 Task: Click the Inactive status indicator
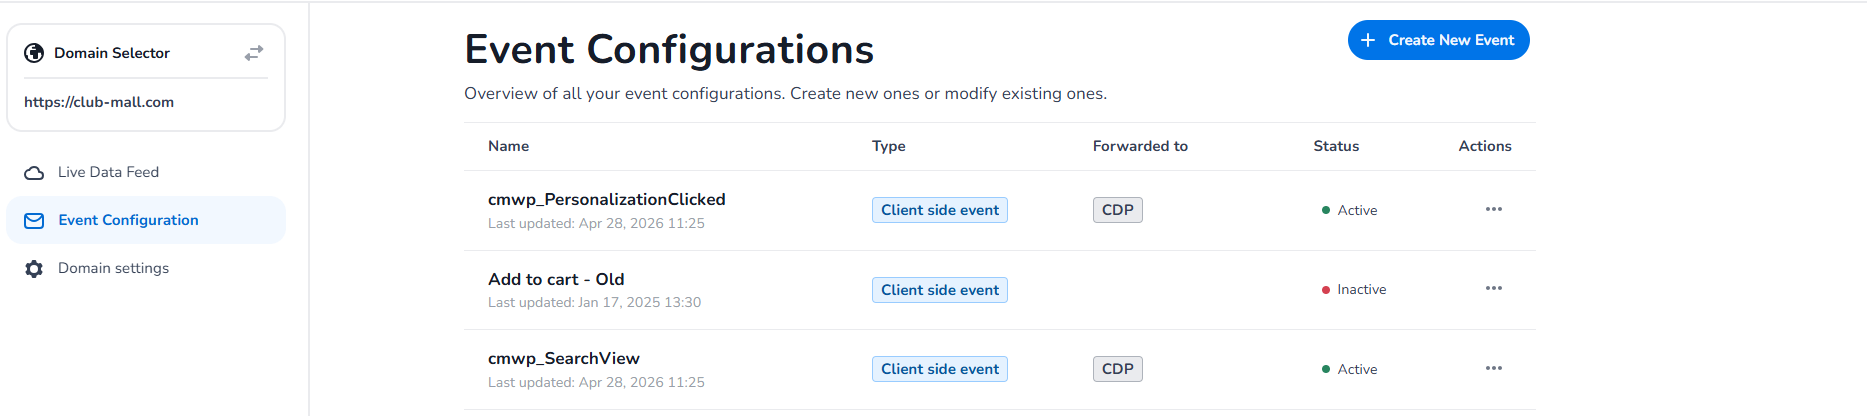(1354, 289)
